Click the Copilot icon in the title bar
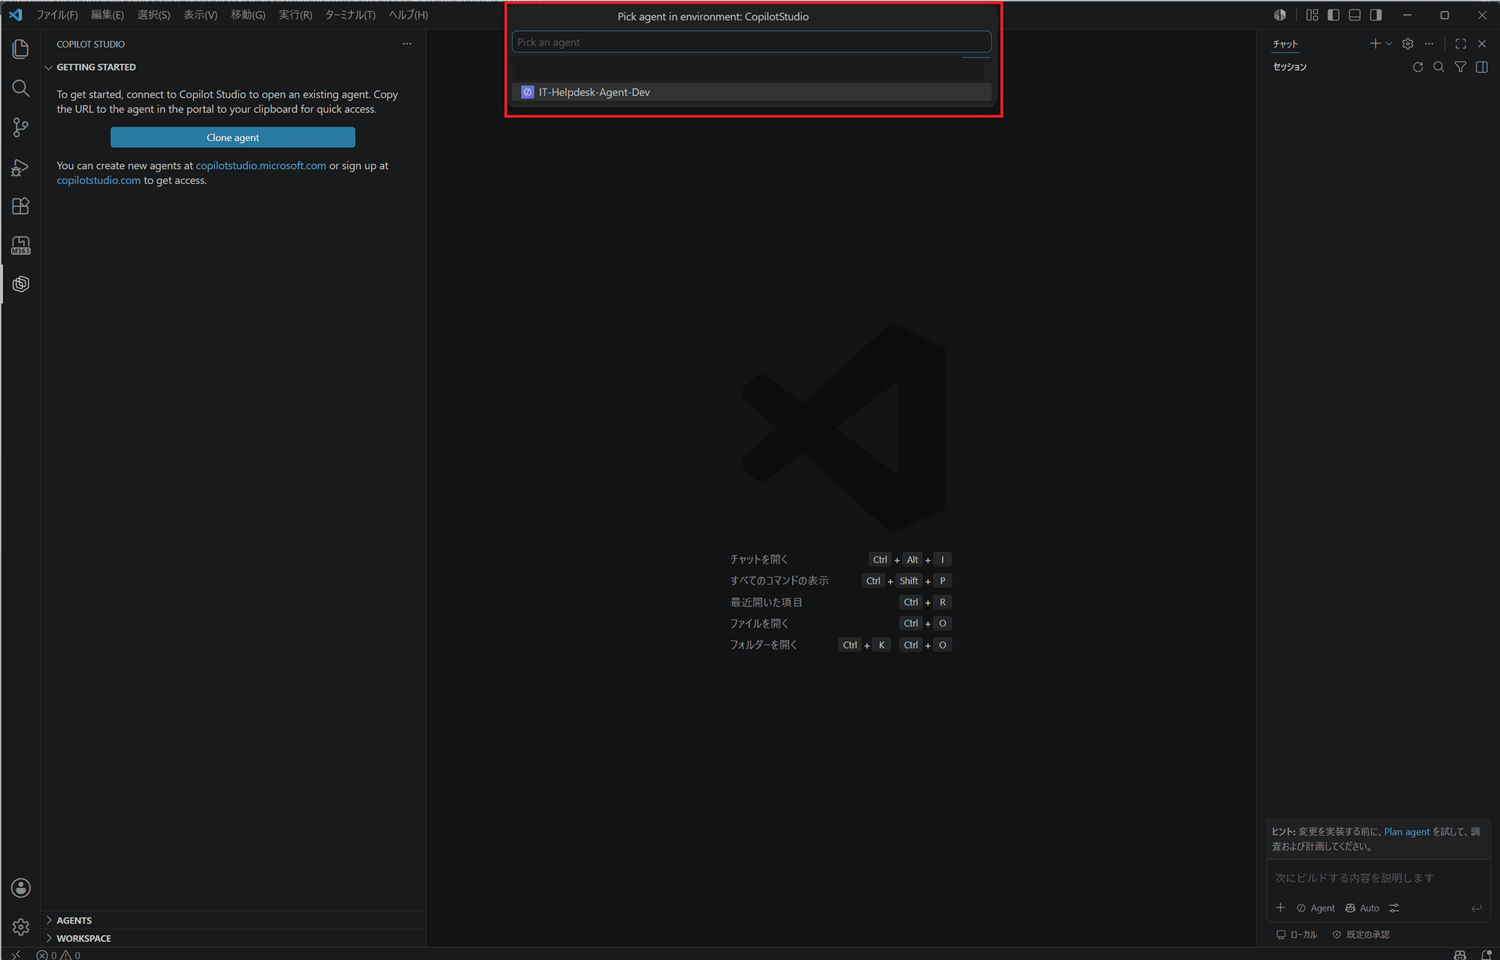The width and height of the screenshot is (1500, 960). click(x=1280, y=15)
